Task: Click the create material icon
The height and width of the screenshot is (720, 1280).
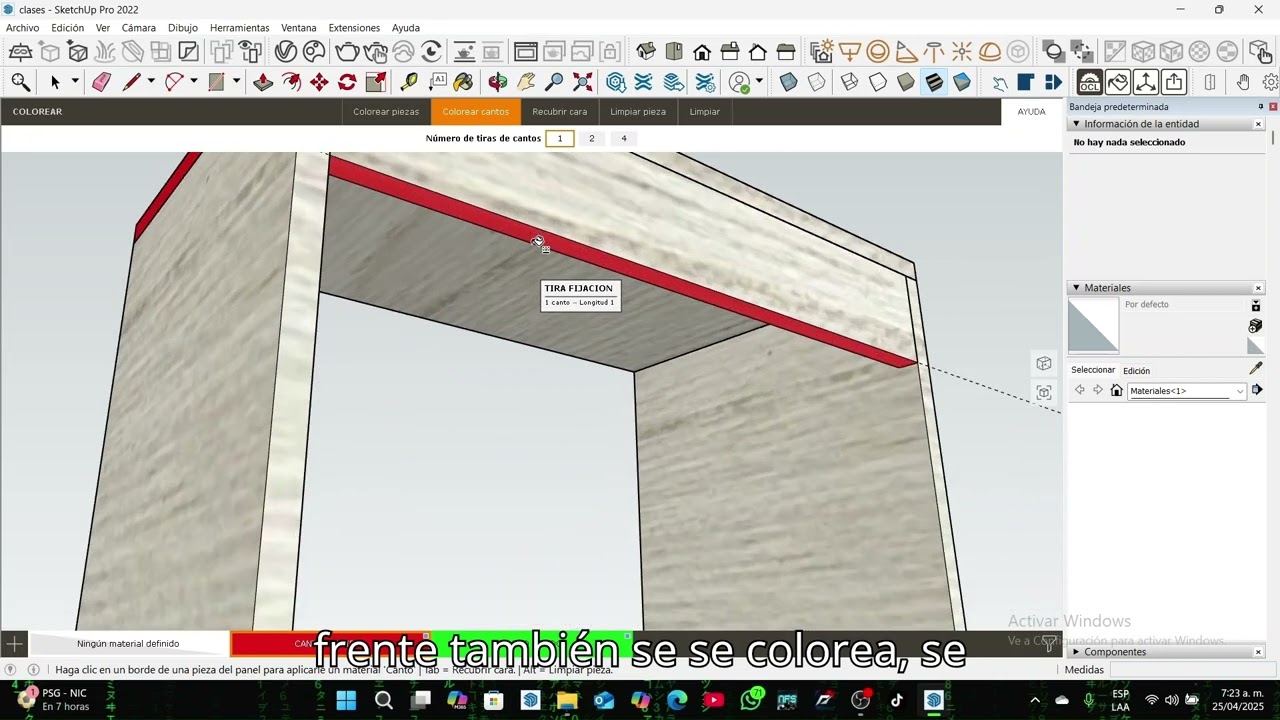Action: [x=1255, y=326]
